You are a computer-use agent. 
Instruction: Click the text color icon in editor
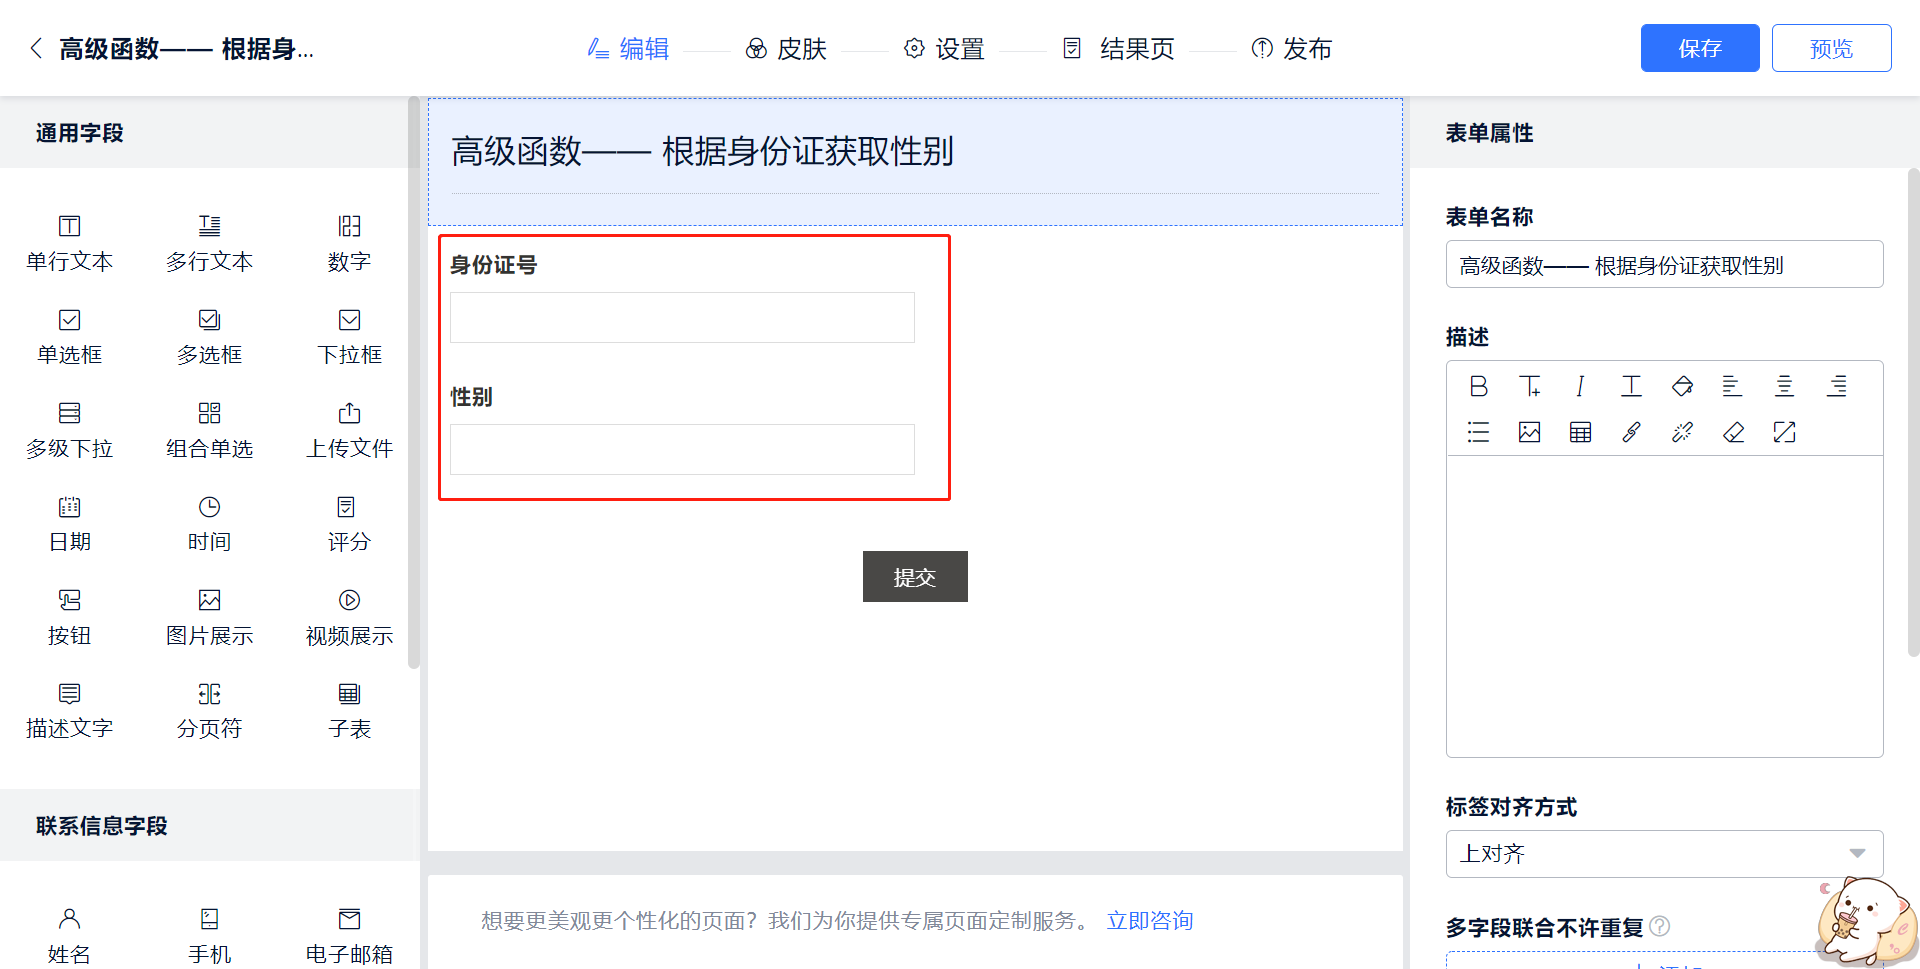tap(1631, 386)
